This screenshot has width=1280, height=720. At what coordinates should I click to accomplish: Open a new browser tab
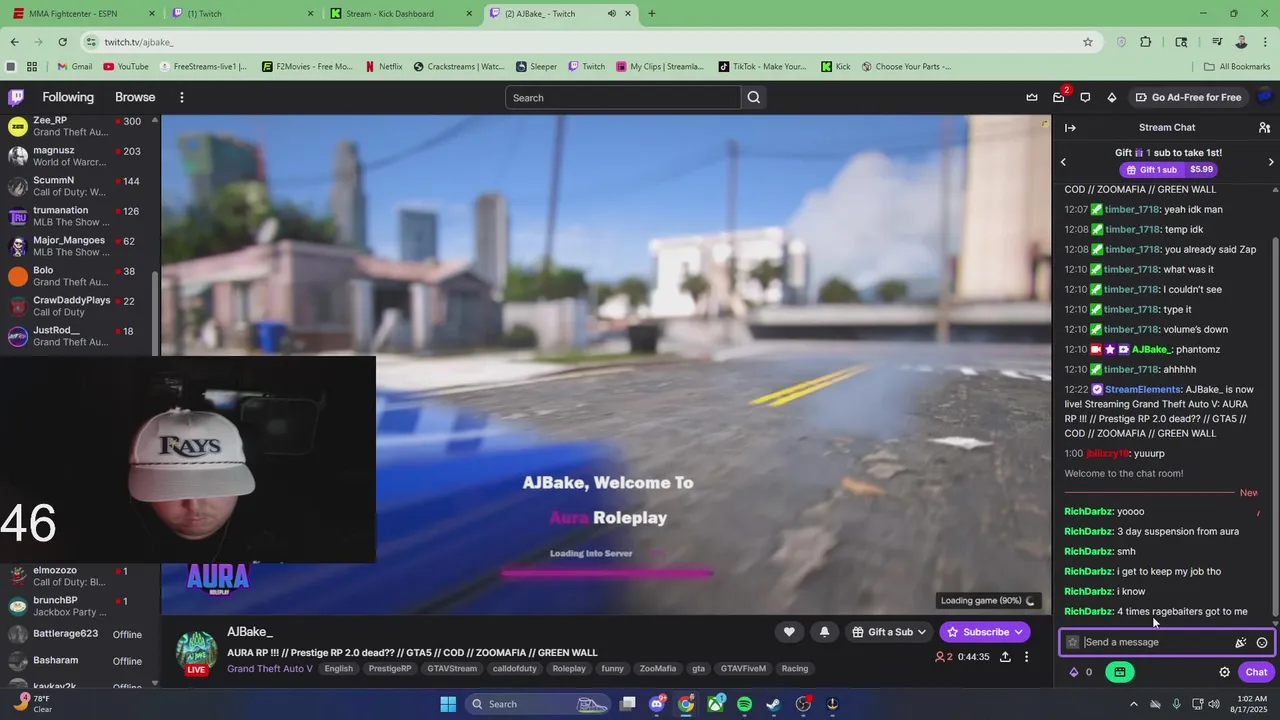pos(651,14)
